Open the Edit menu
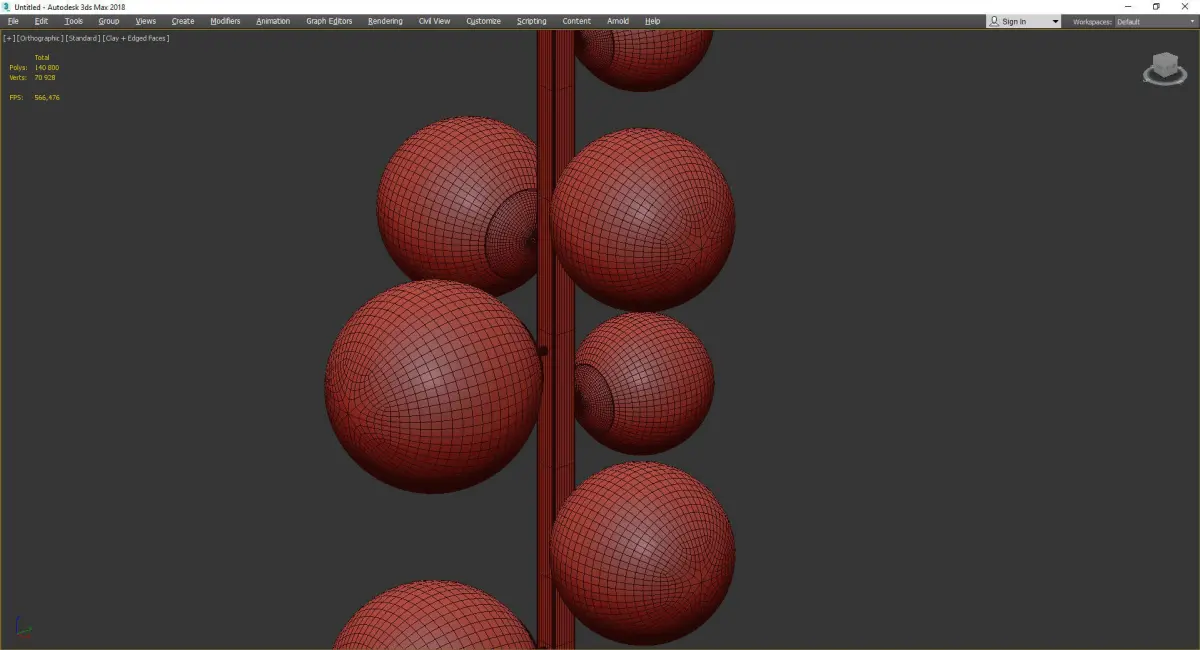 point(41,21)
